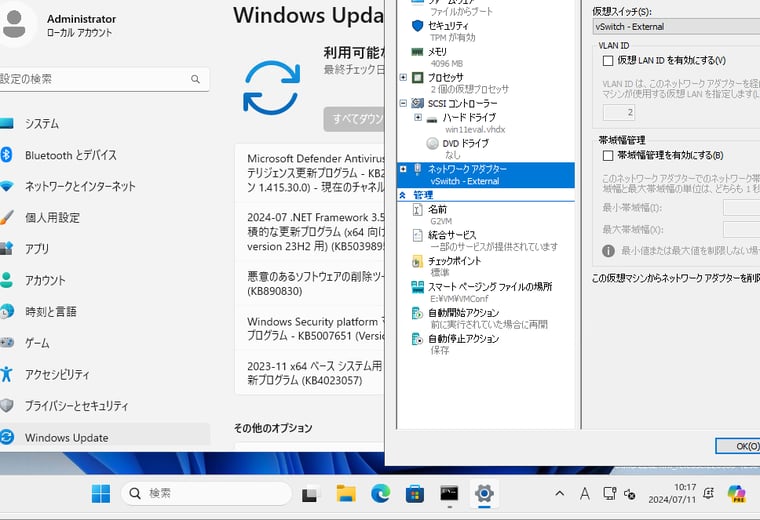Open Microsoft Store from the taskbar
Screen dimensions: 760x520
[415, 494]
